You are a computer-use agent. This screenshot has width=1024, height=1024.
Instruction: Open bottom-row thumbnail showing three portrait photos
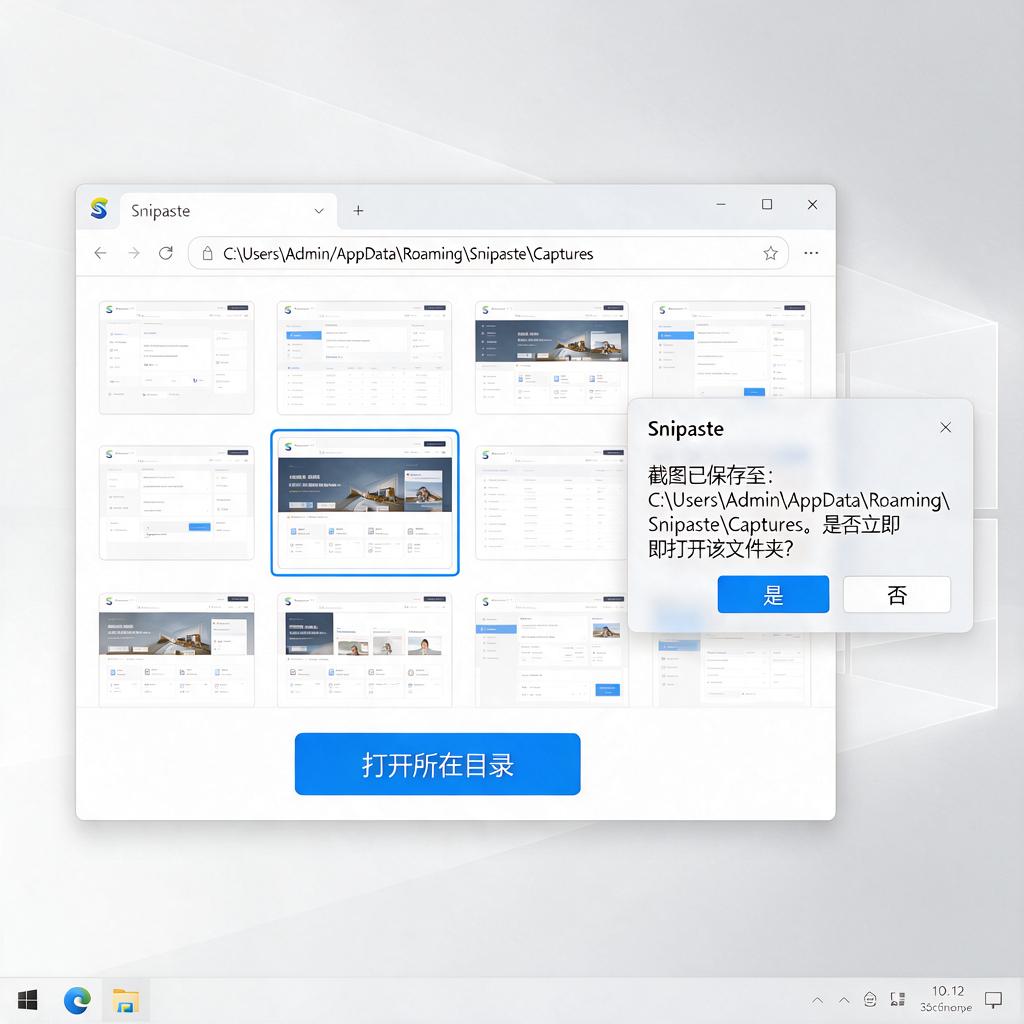(x=364, y=650)
